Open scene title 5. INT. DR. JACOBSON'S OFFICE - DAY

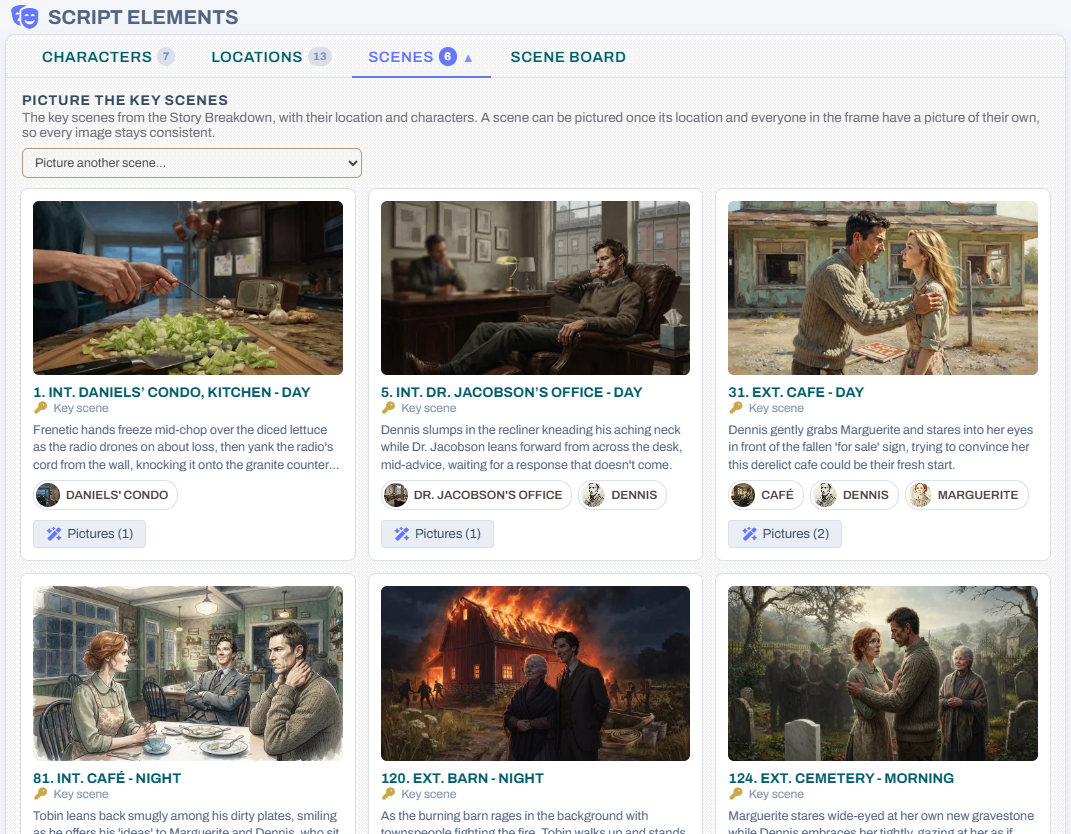coord(511,392)
